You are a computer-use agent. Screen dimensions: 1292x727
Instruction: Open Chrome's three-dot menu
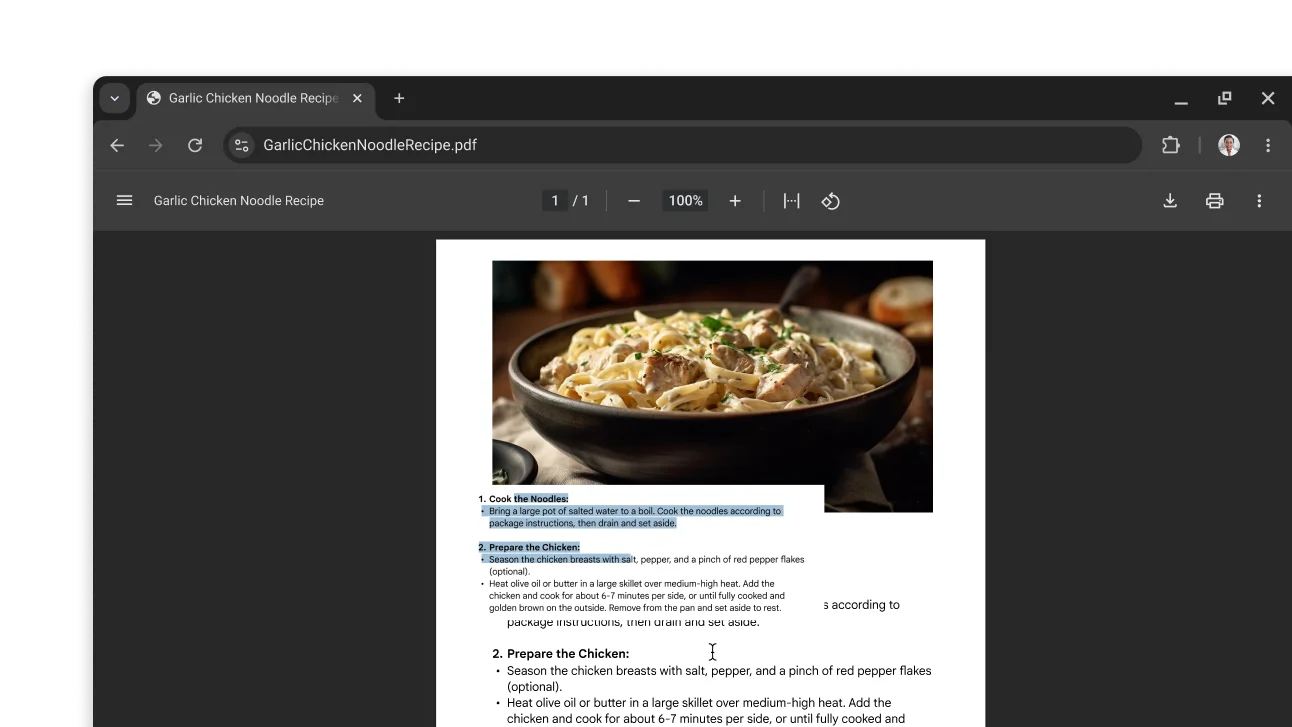coord(1267,145)
